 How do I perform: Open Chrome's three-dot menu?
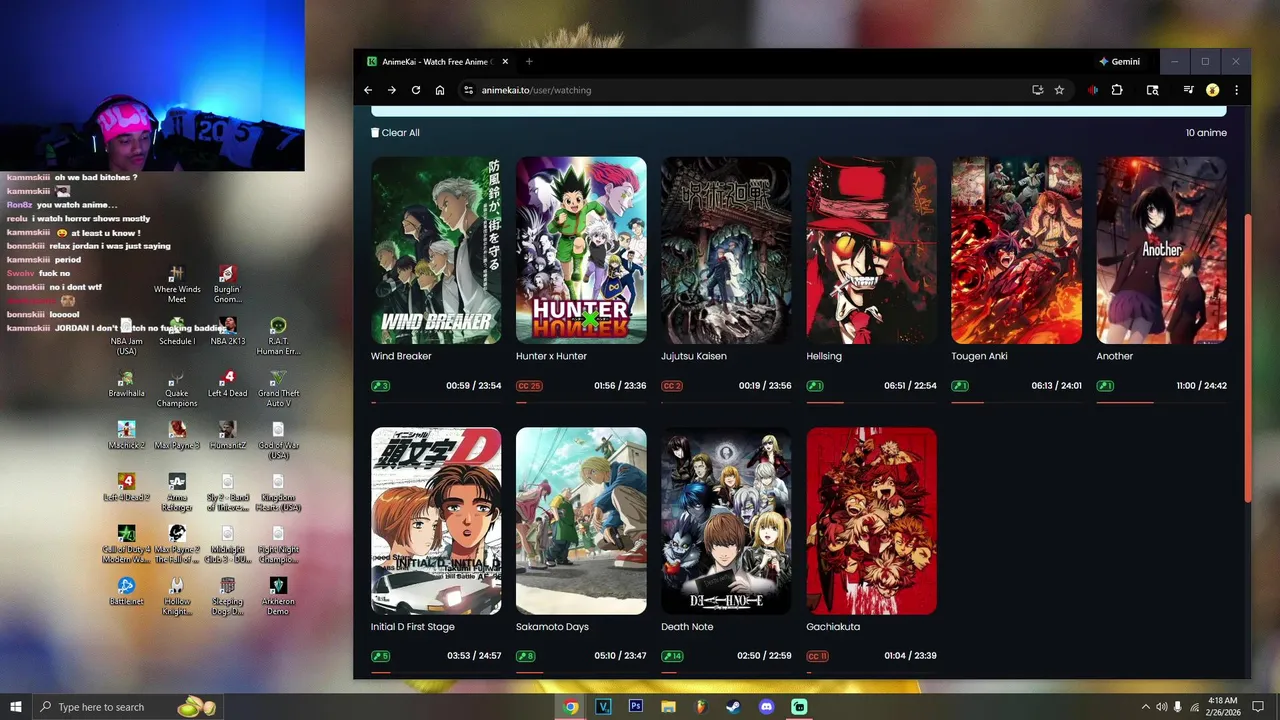coord(1236,90)
